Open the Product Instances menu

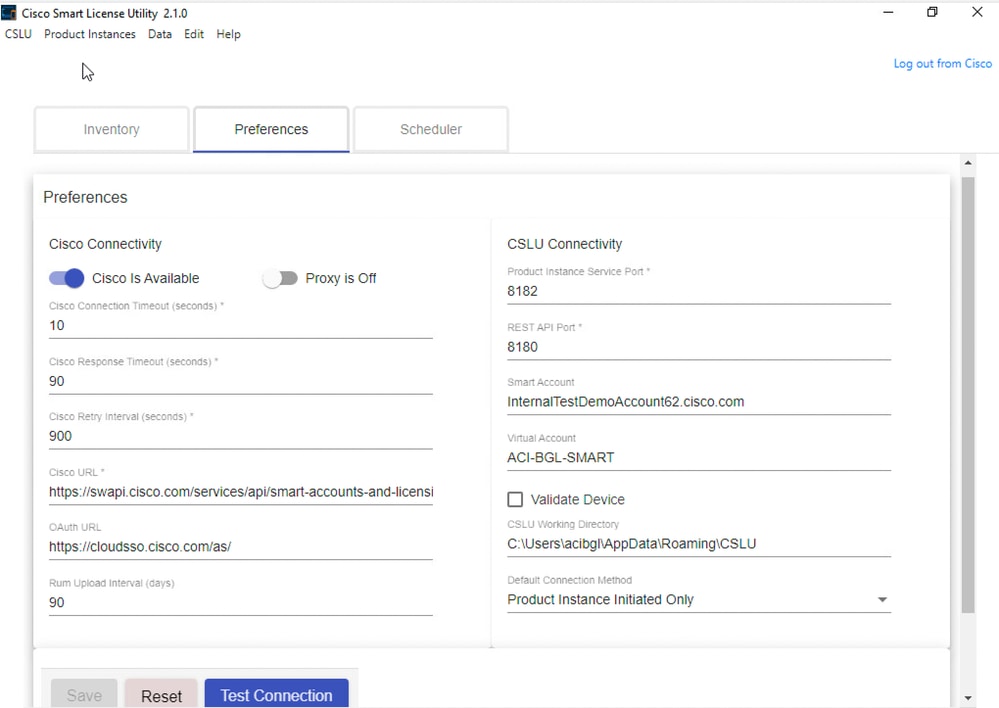point(90,34)
